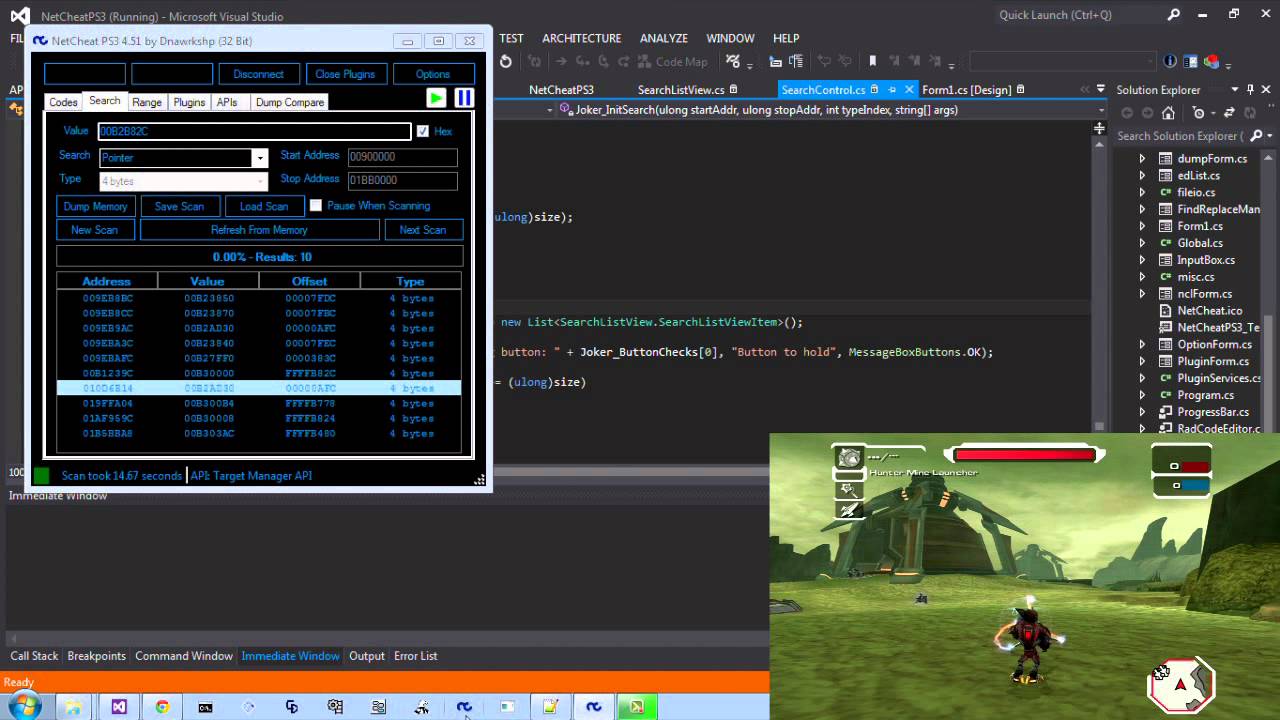Image resolution: width=1280 pixels, height=720 pixels.
Task: Click the Solution Explorer sync icon
Action: (1229, 113)
